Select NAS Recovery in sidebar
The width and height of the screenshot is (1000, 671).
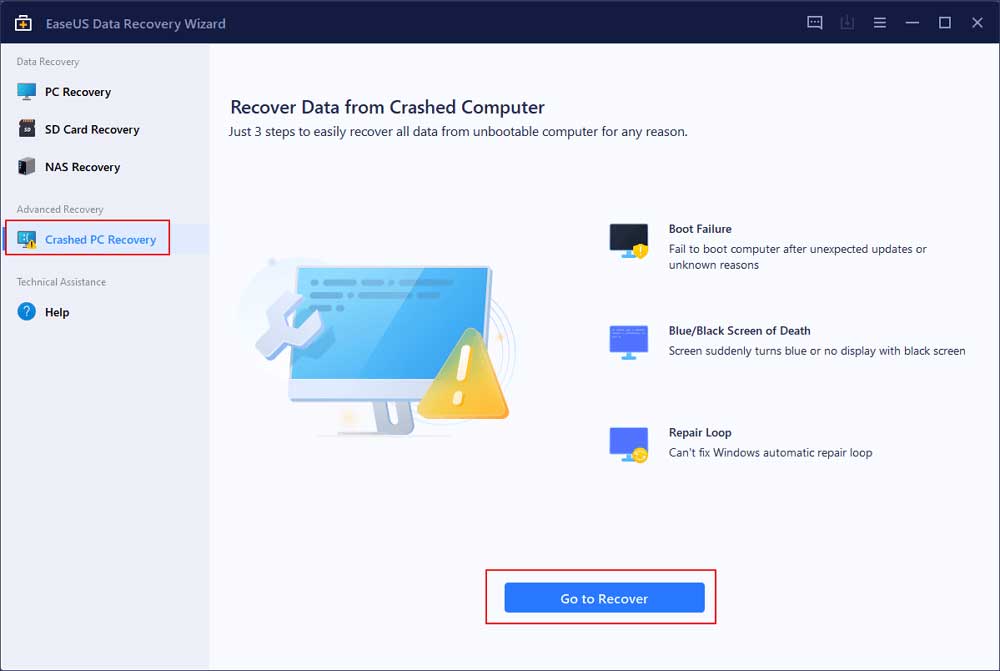pyautogui.click(x=105, y=167)
